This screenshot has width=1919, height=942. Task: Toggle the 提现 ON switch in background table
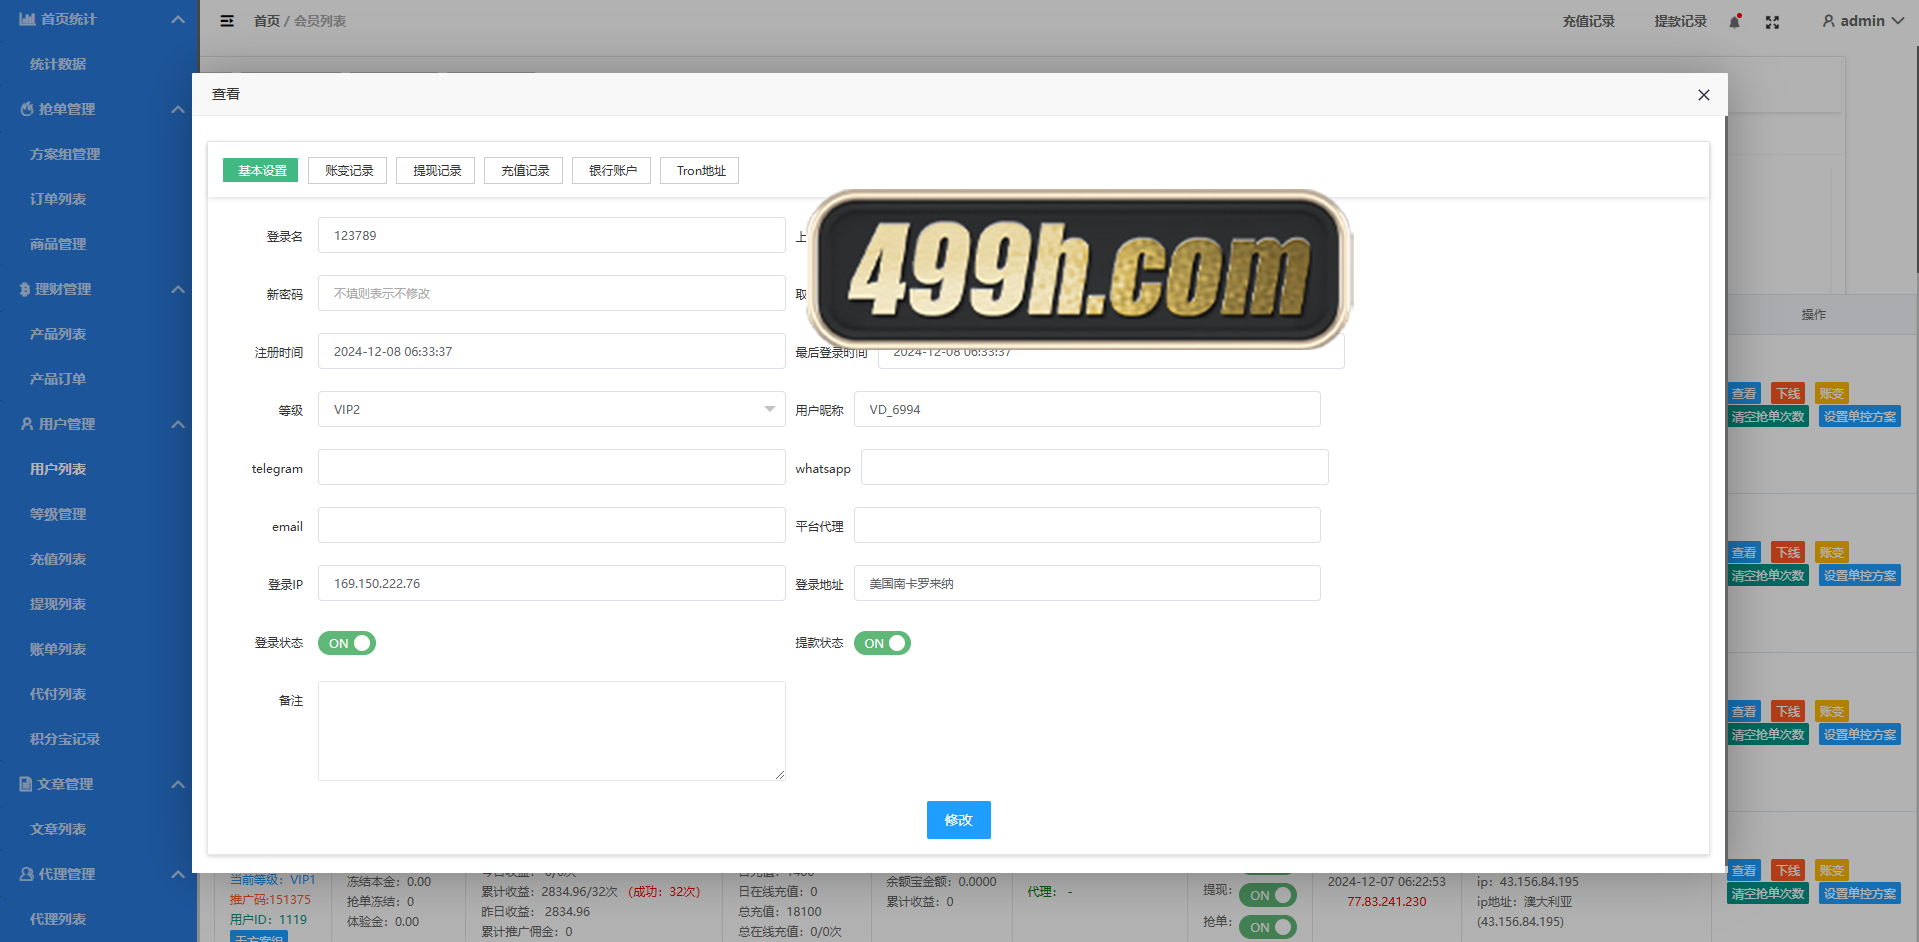(1267, 895)
